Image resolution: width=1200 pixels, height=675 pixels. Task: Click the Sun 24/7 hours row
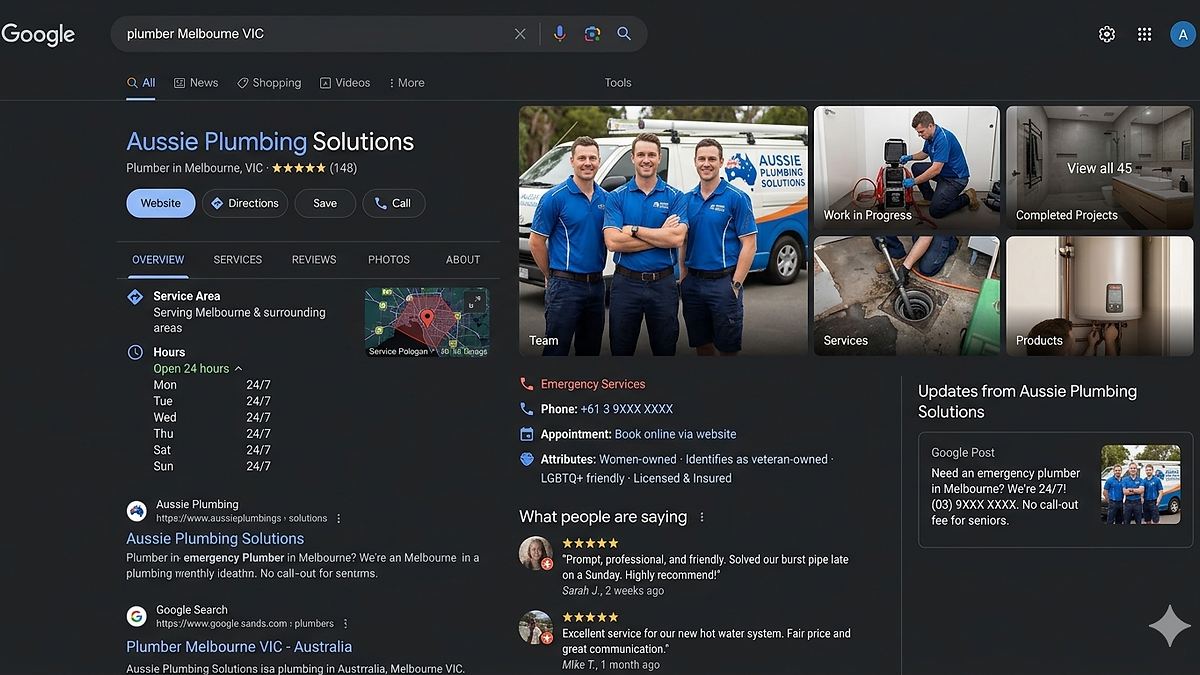click(x=212, y=466)
